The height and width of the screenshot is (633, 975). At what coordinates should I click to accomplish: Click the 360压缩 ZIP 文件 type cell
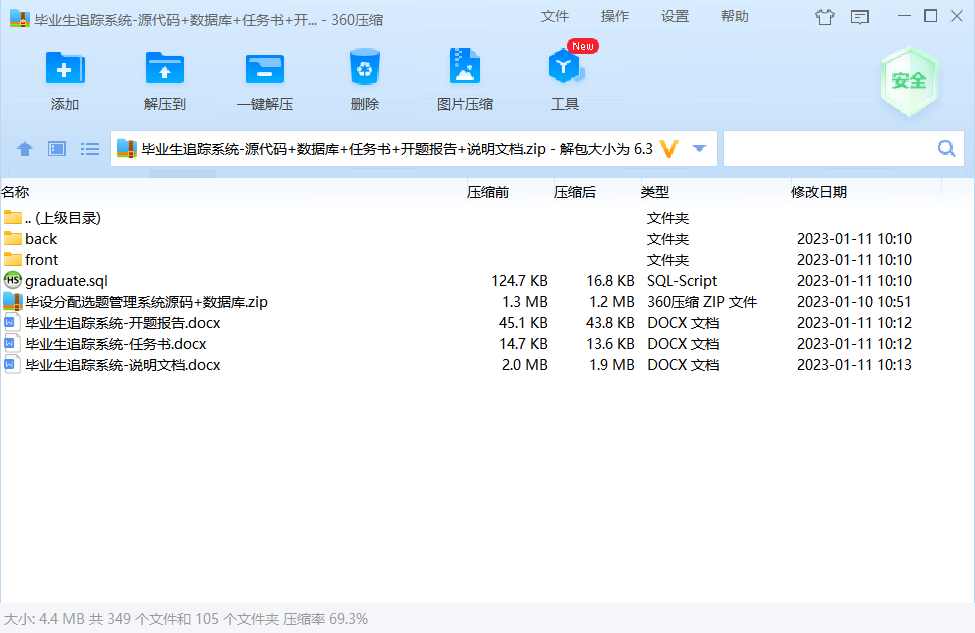click(x=702, y=302)
